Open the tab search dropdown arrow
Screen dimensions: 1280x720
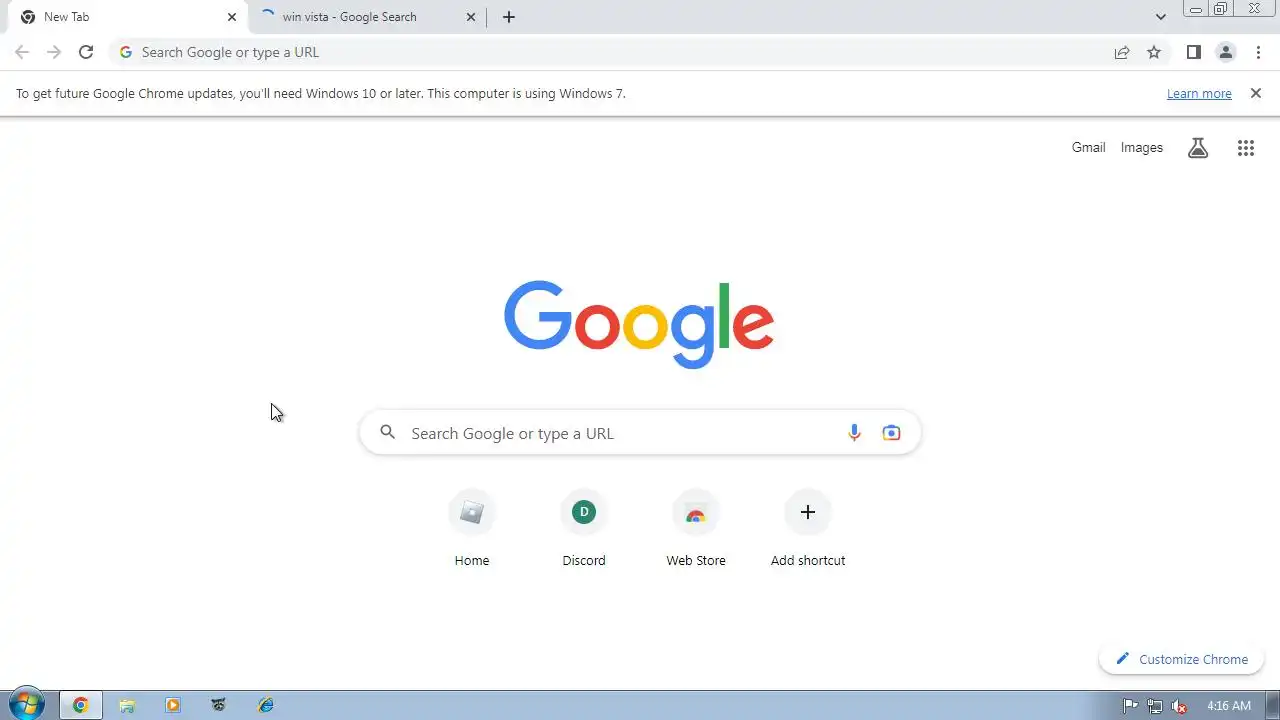1160,17
